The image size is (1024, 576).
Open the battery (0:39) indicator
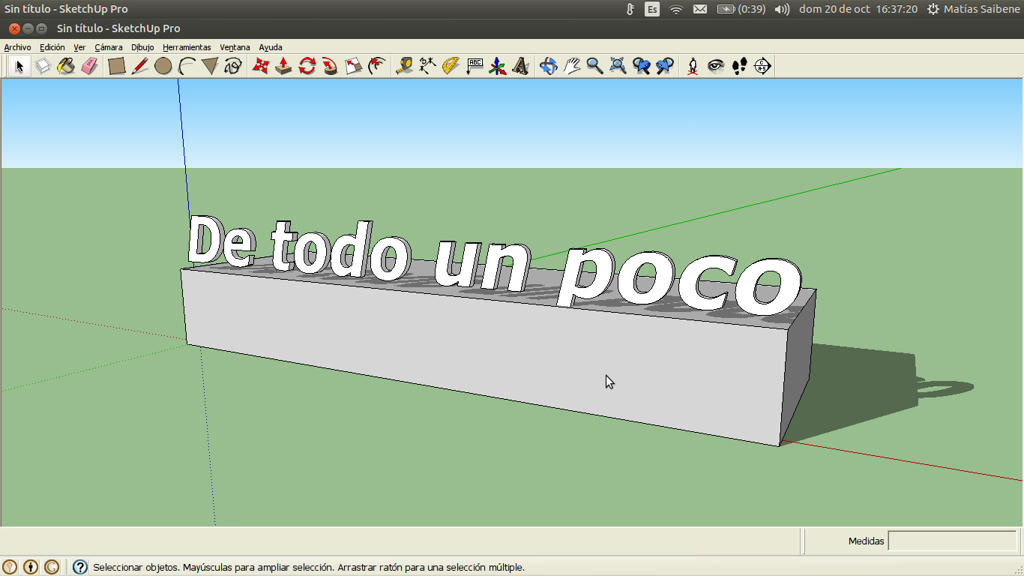741,9
